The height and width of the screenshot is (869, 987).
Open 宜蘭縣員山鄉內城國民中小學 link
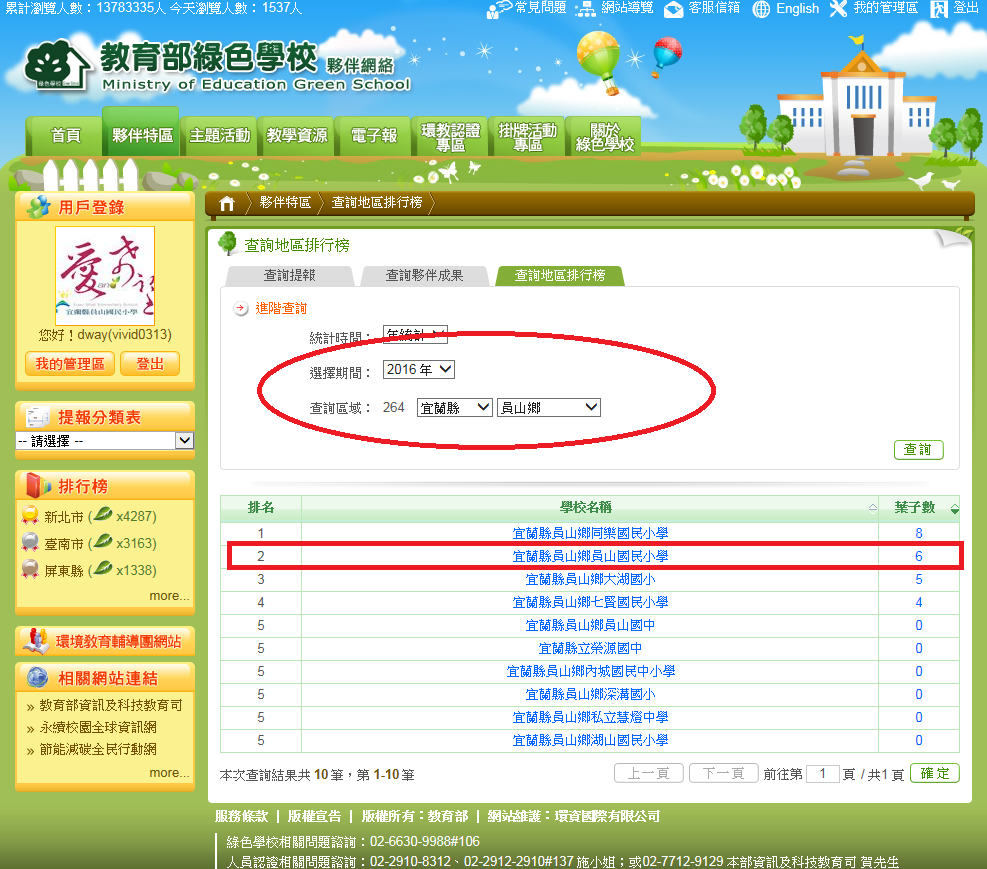[590, 671]
